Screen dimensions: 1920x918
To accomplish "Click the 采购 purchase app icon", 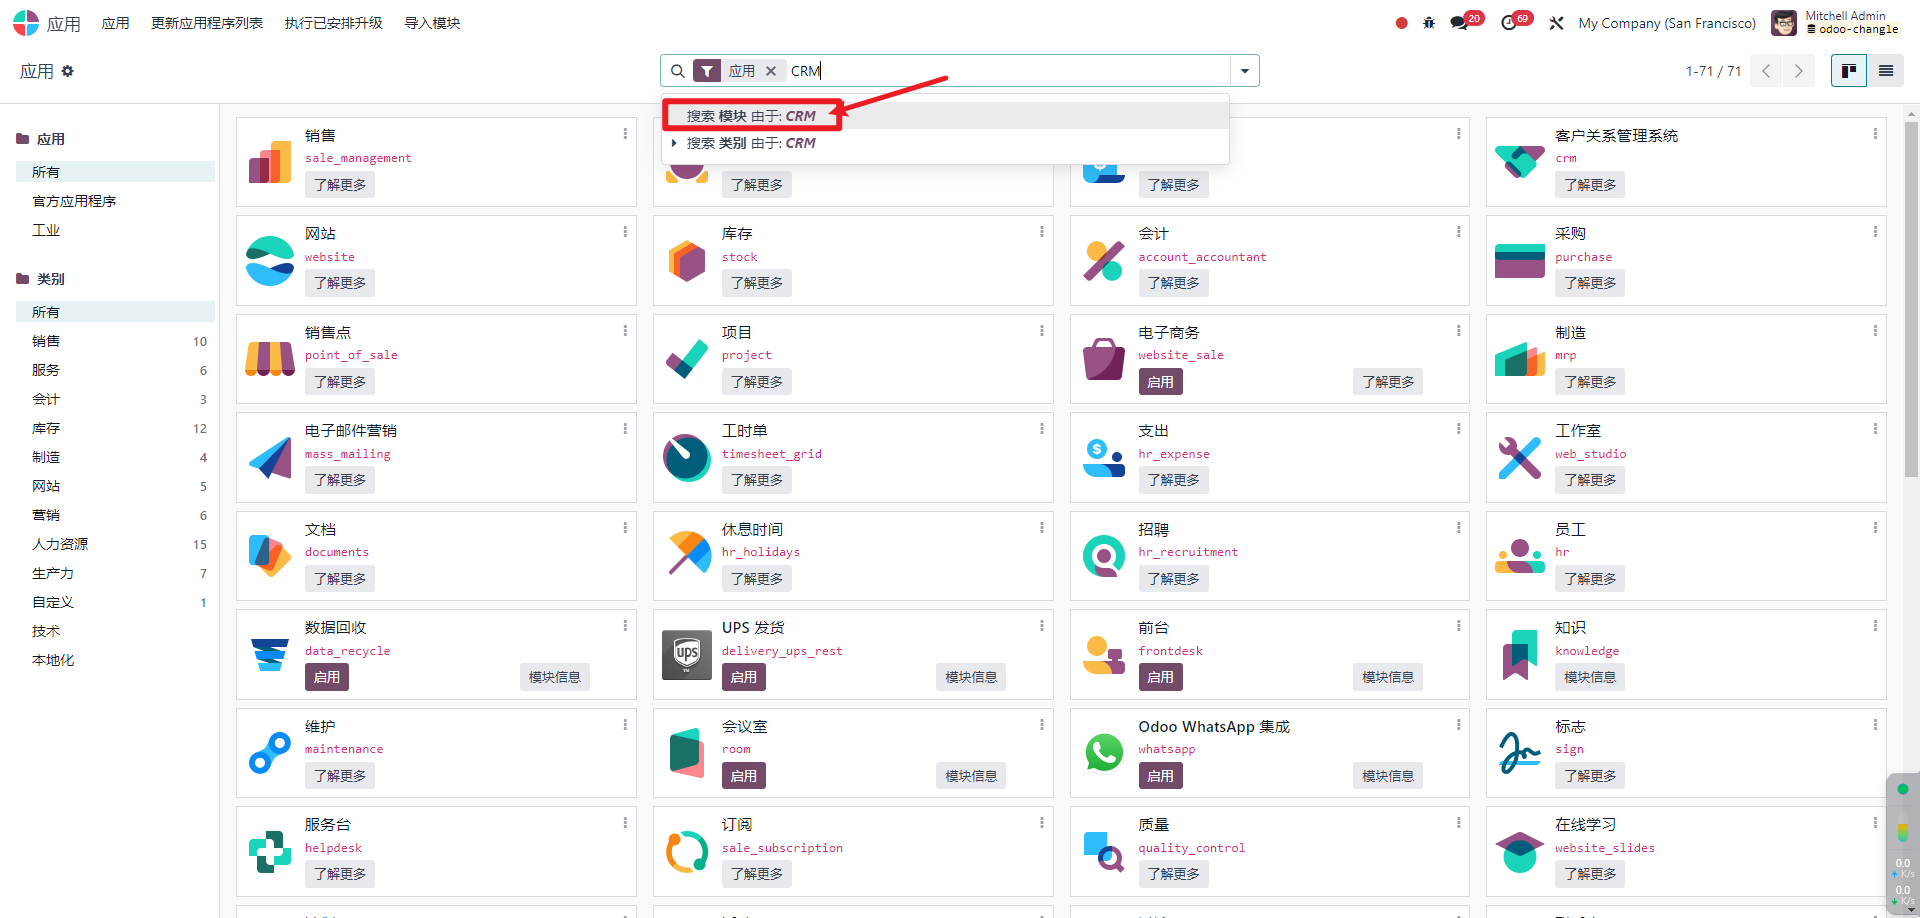I will 1520,260.
